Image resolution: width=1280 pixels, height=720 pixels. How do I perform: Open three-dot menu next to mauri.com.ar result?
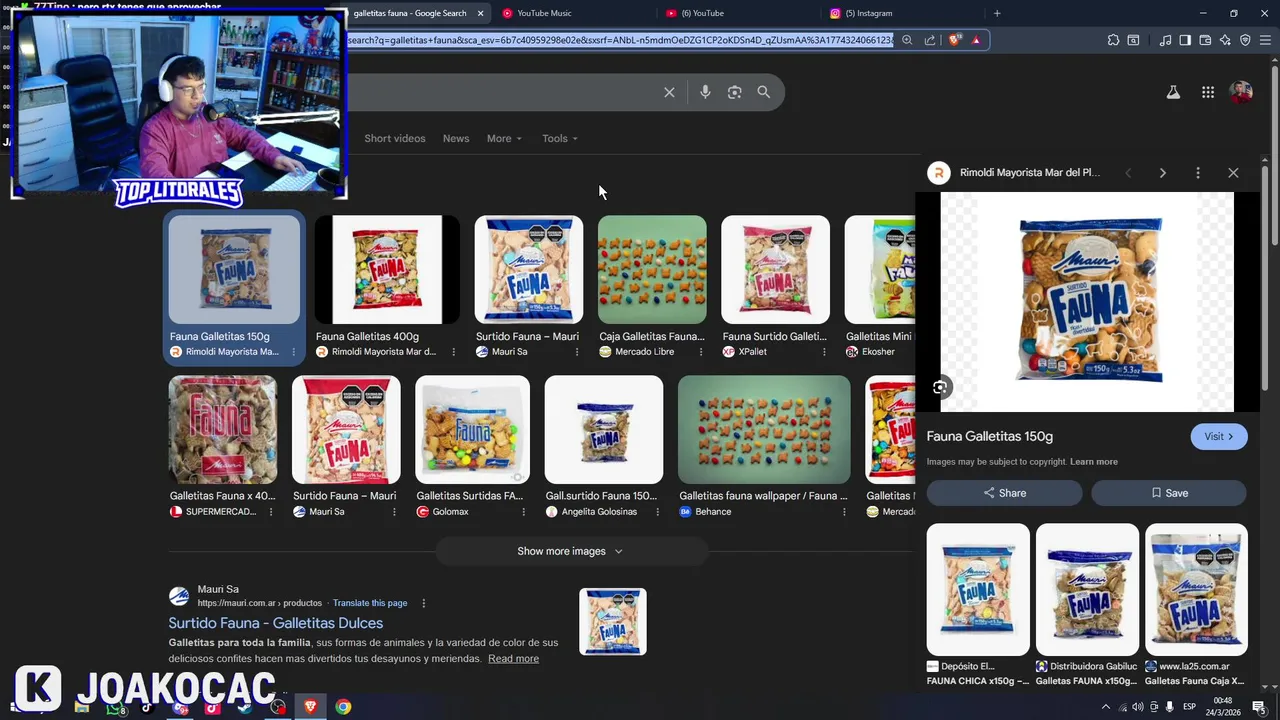point(423,603)
